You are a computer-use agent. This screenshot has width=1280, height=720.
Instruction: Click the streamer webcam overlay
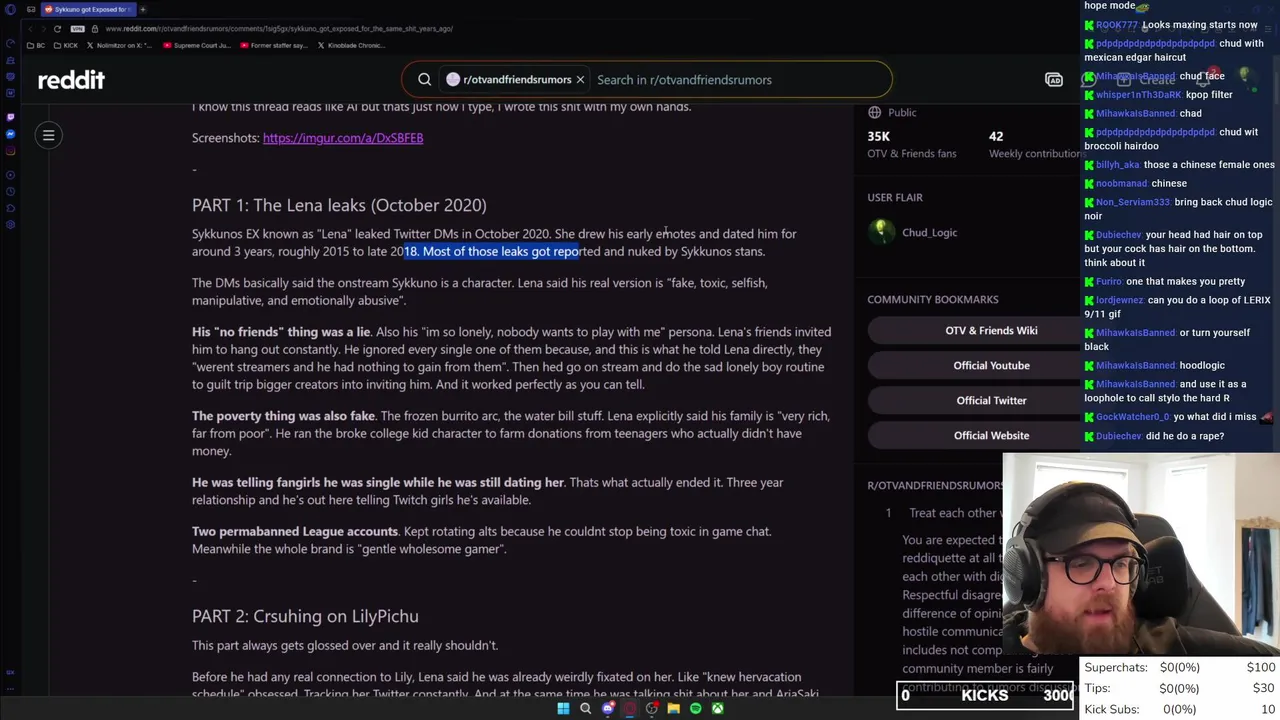pyautogui.click(x=1141, y=553)
